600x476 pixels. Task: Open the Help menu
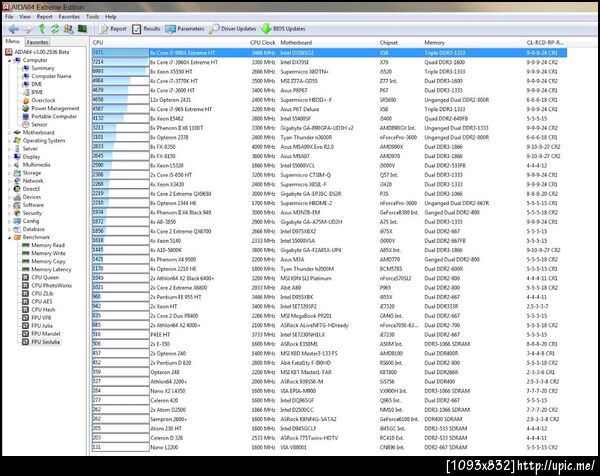tap(111, 16)
